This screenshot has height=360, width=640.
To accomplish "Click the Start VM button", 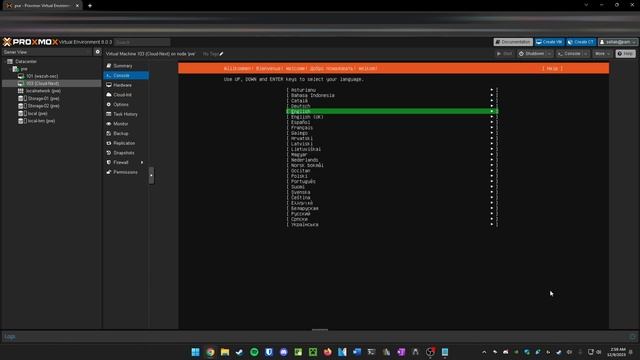I will (504, 53).
